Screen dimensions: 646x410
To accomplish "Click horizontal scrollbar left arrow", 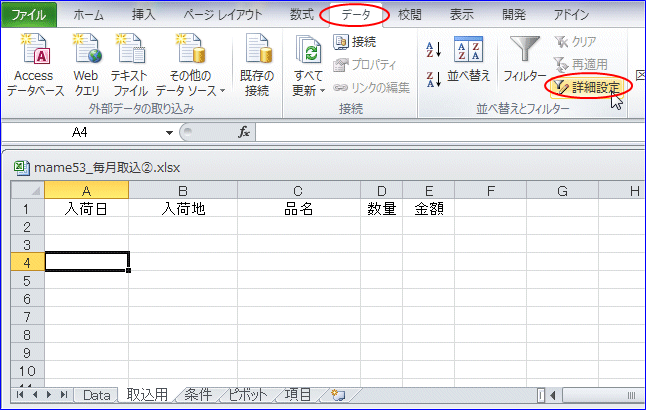I will [x=553, y=395].
